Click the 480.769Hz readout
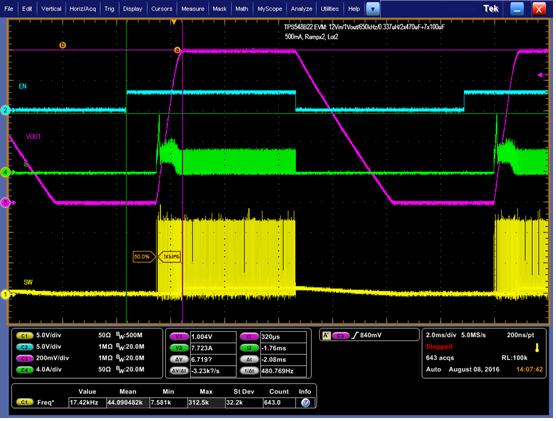Screen dimensions: 556x421 pyautogui.click(x=283, y=371)
